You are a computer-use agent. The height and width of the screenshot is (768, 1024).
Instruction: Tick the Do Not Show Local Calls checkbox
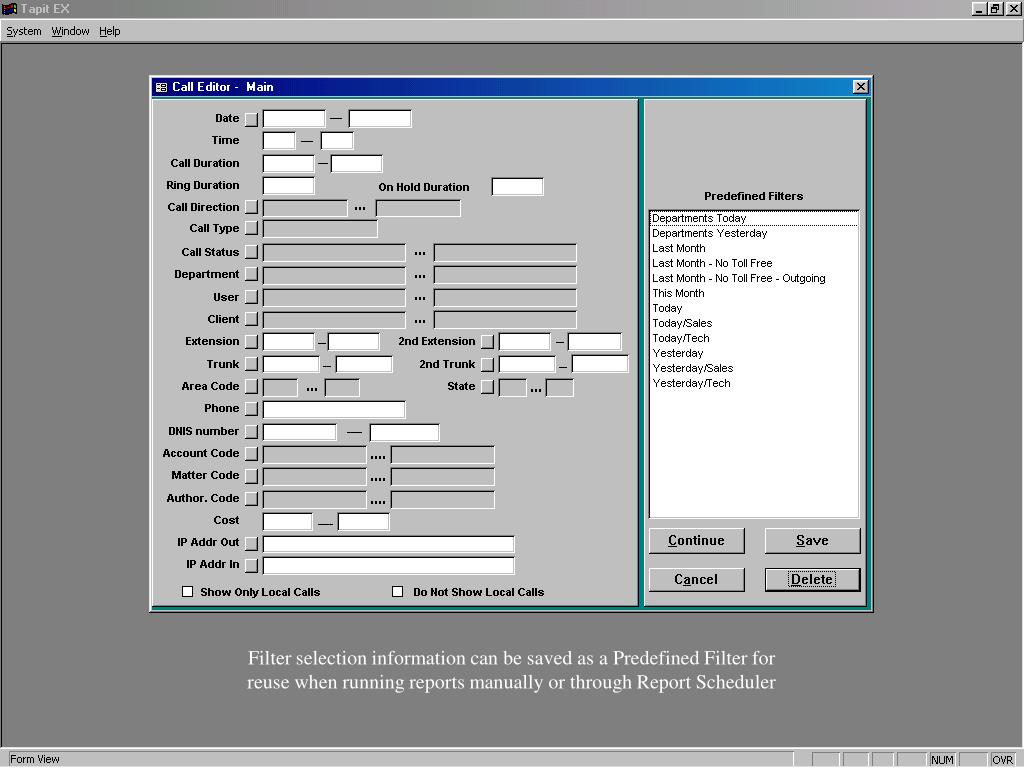tap(397, 592)
